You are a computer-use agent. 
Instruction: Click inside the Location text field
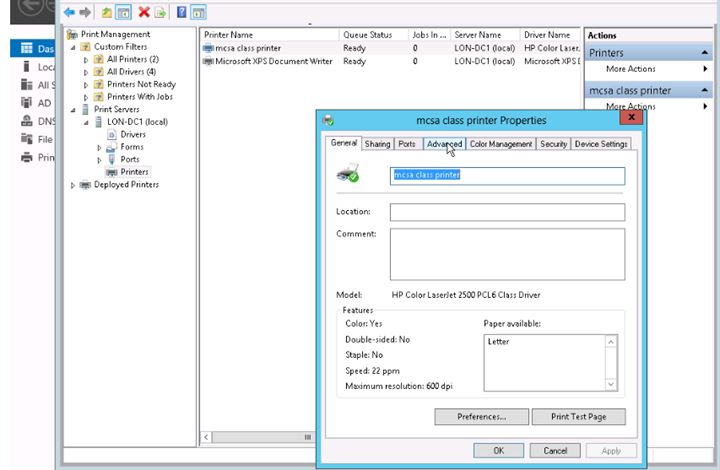[507, 212]
